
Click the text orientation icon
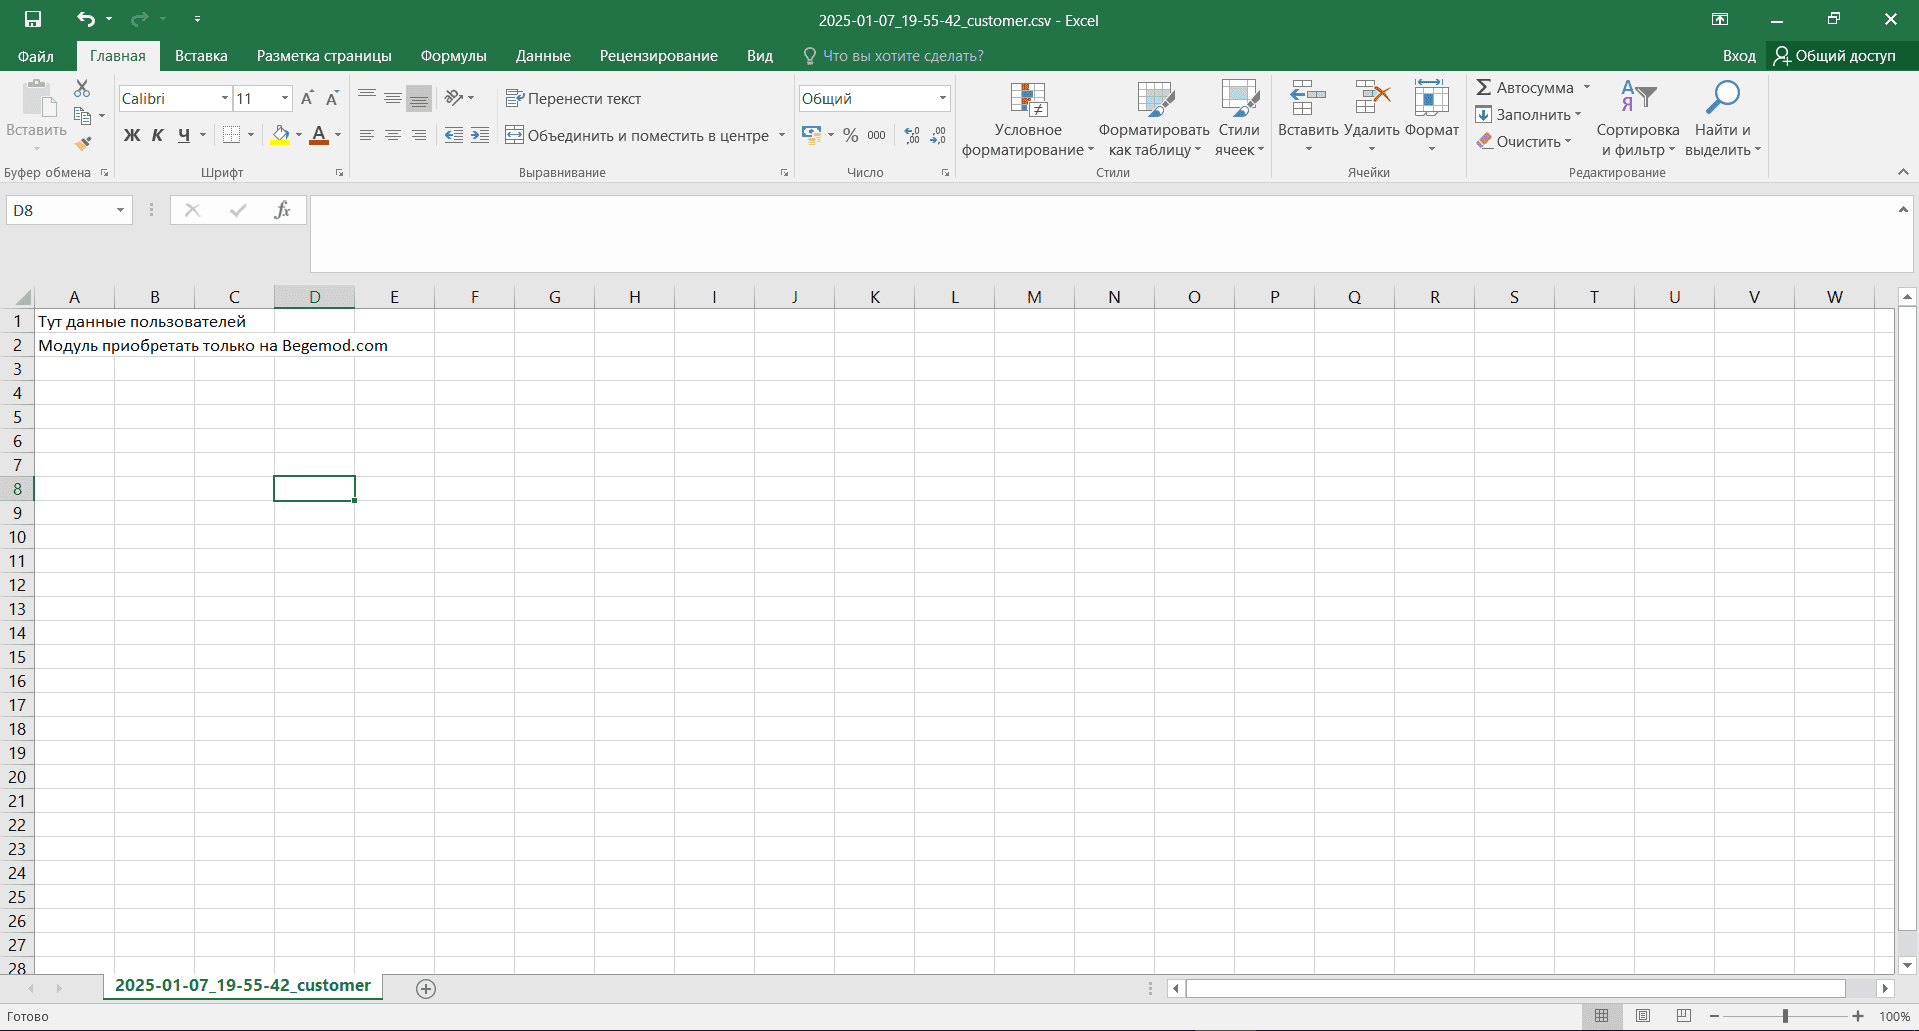coord(454,98)
